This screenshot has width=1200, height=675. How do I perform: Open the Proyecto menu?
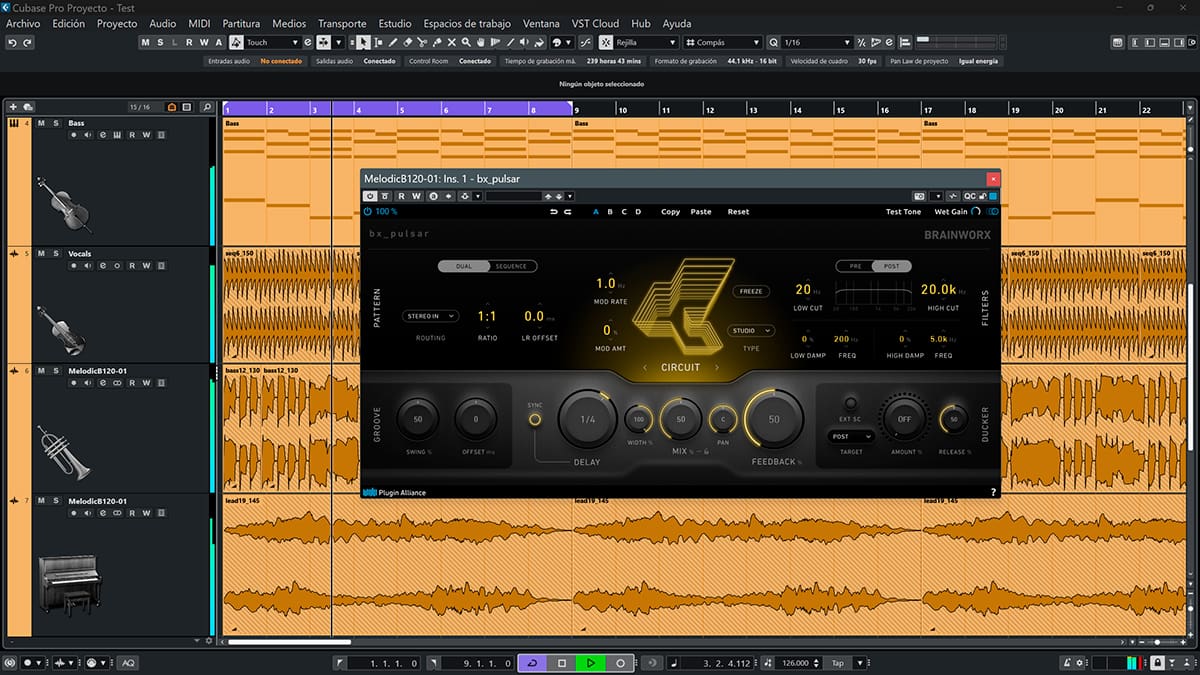[117, 23]
